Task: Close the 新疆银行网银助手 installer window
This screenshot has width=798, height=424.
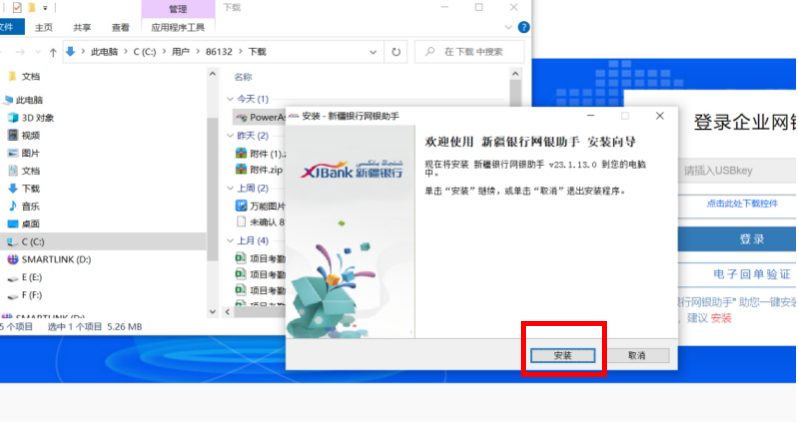Action: tap(660, 116)
